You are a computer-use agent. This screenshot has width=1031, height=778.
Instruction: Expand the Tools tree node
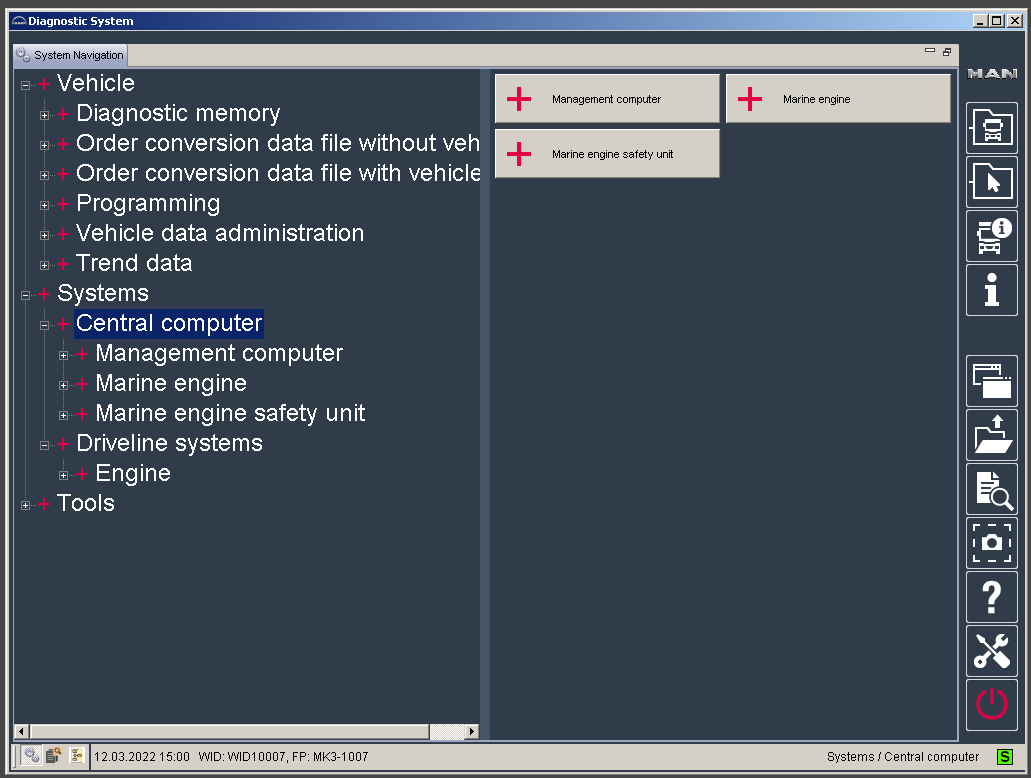tap(25, 505)
